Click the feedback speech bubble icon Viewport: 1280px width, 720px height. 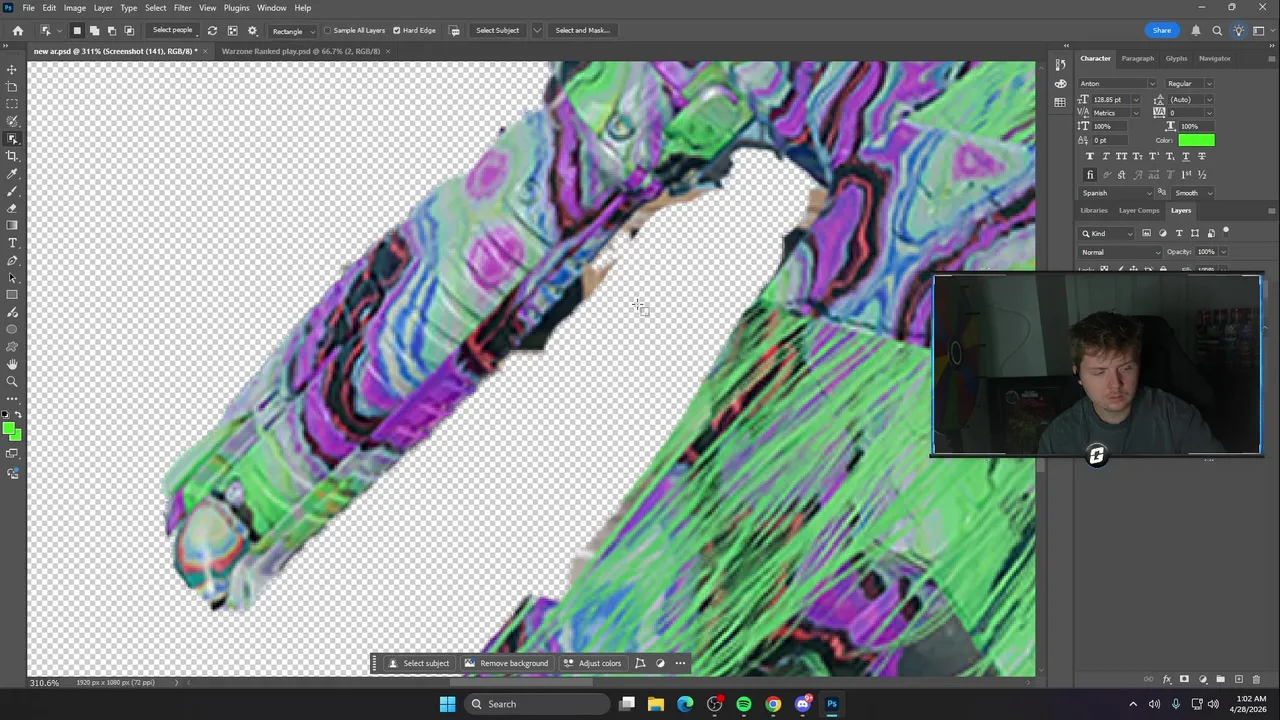455,30
